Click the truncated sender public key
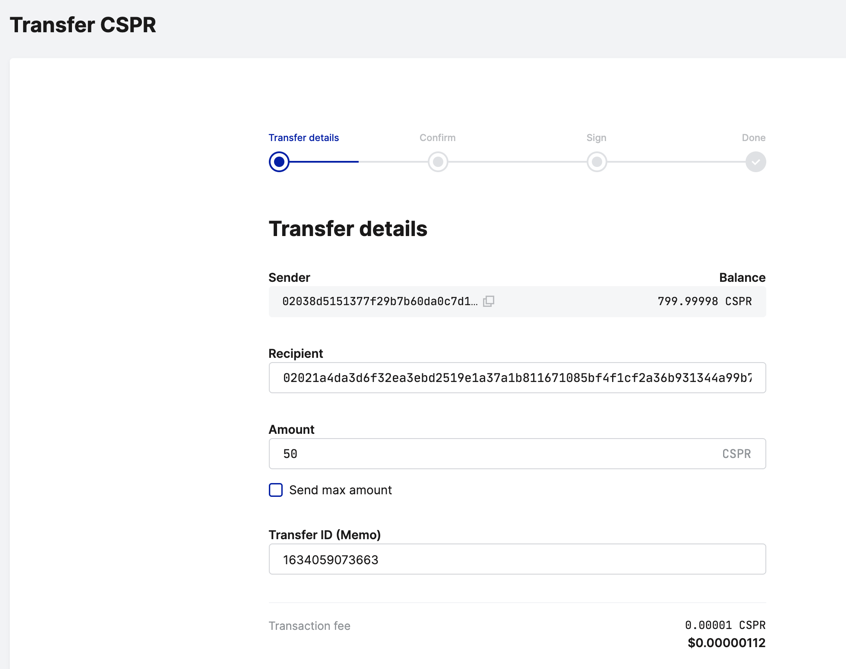 tap(379, 301)
